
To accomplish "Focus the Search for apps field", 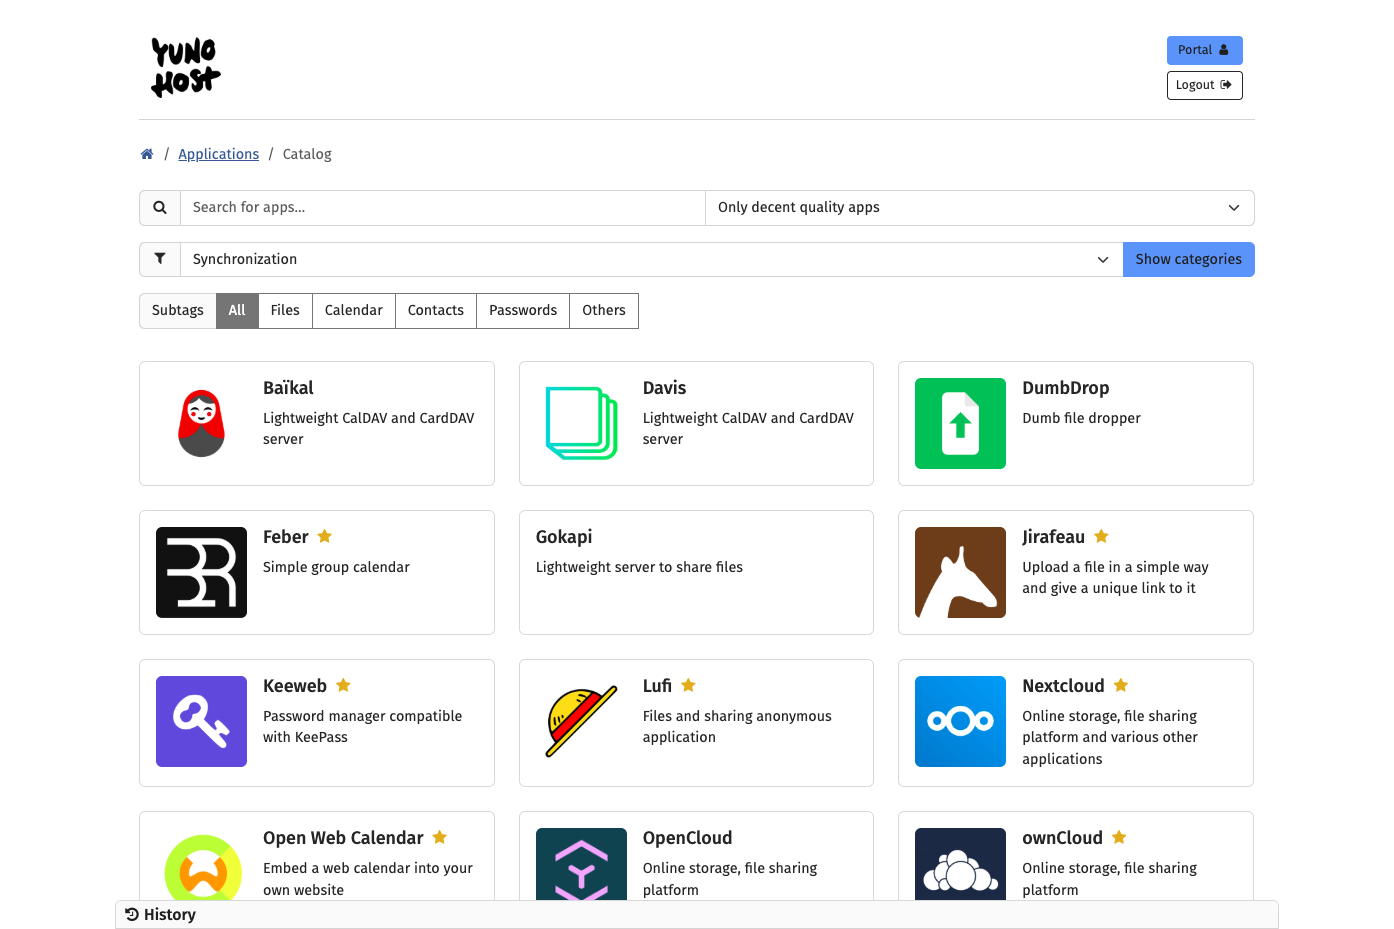I will [x=443, y=208].
